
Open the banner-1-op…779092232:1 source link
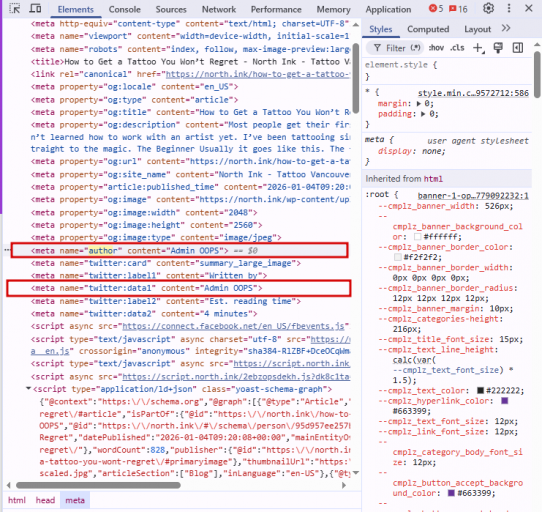[x=473, y=196]
